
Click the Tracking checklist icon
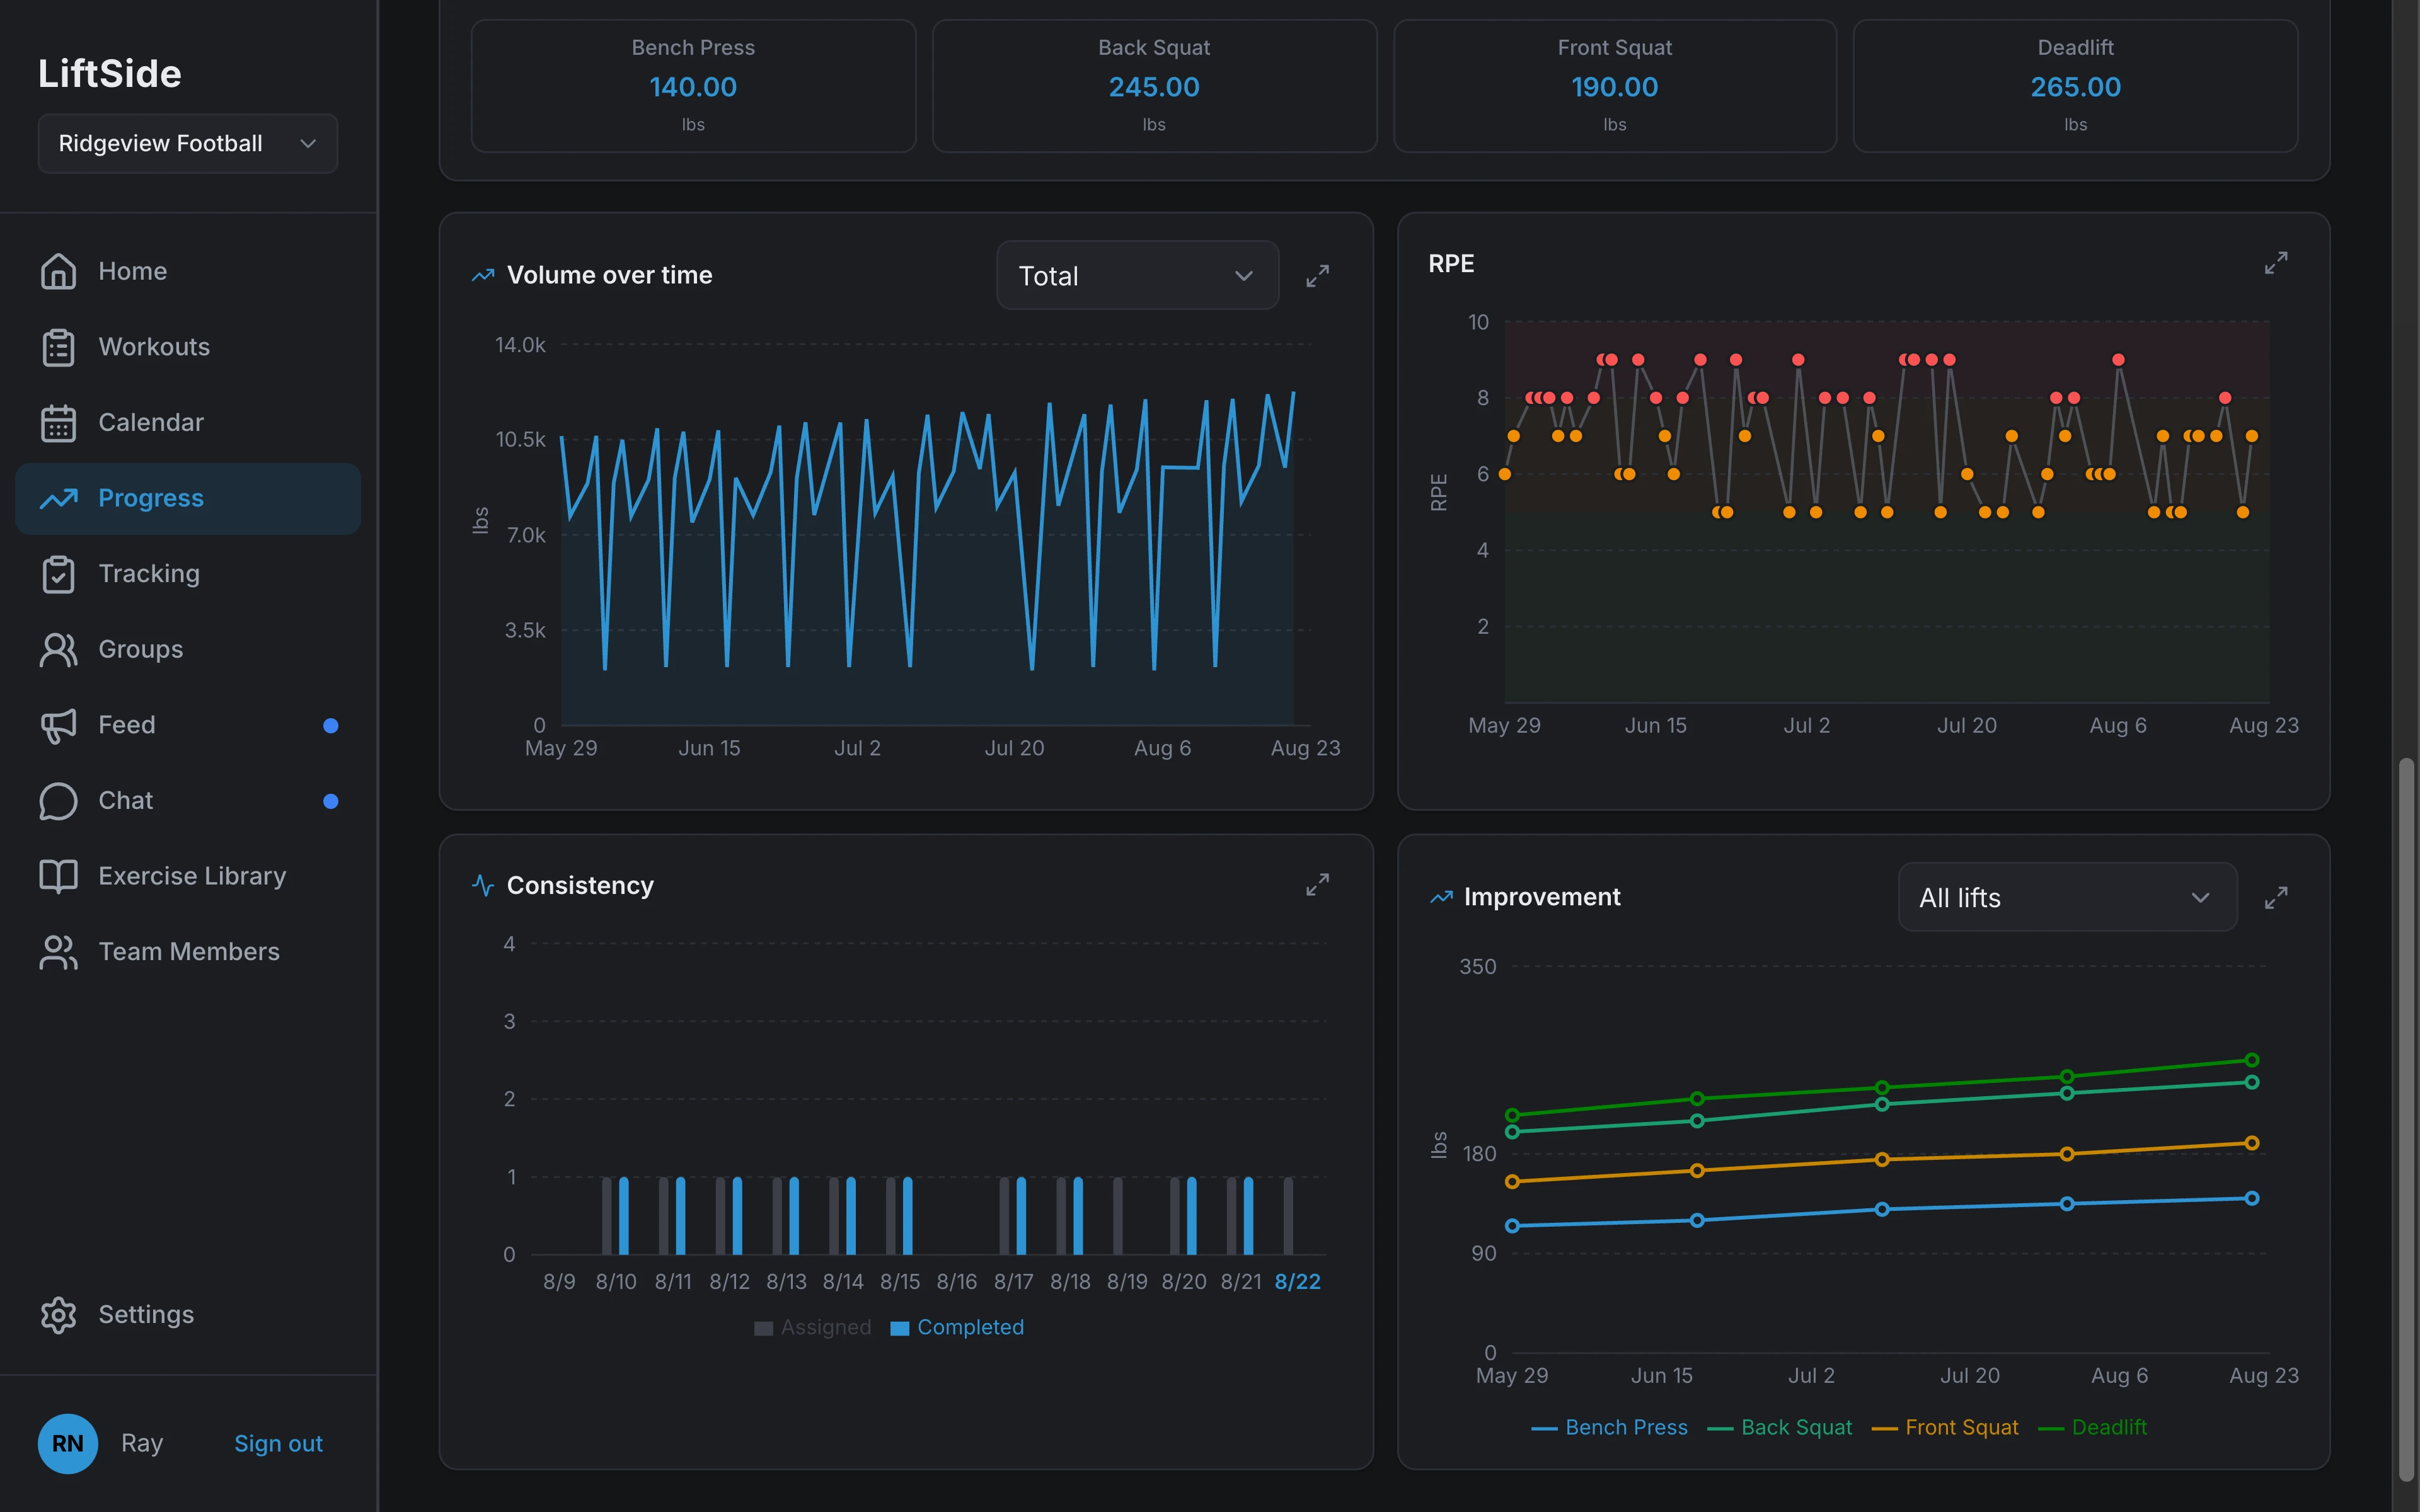[58, 574]
